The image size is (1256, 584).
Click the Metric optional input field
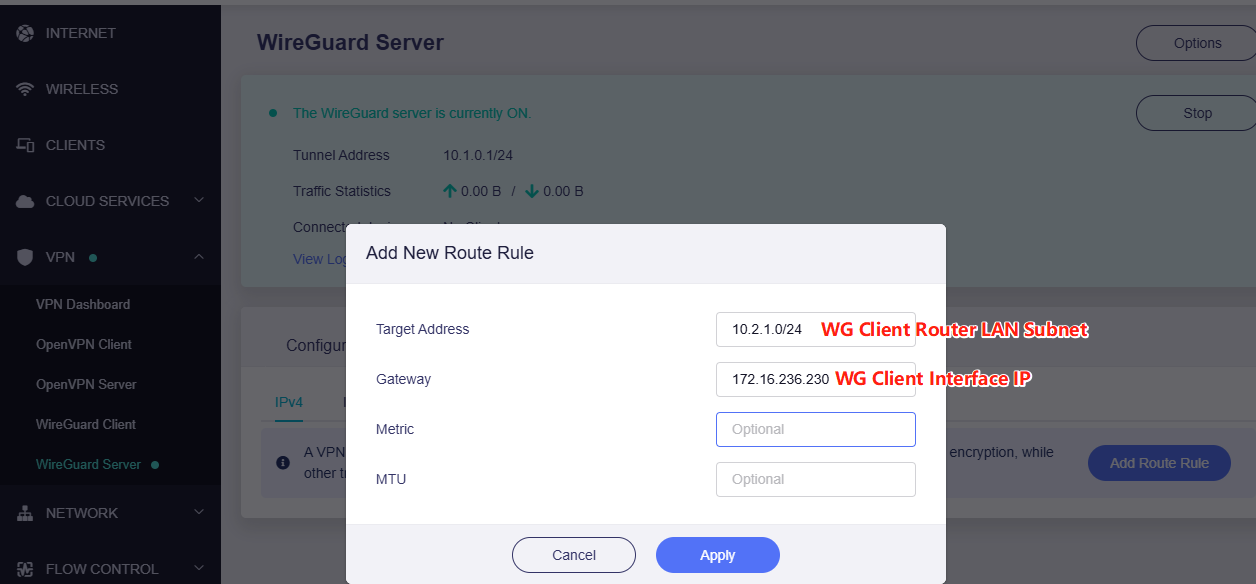(x=815, y=429)
